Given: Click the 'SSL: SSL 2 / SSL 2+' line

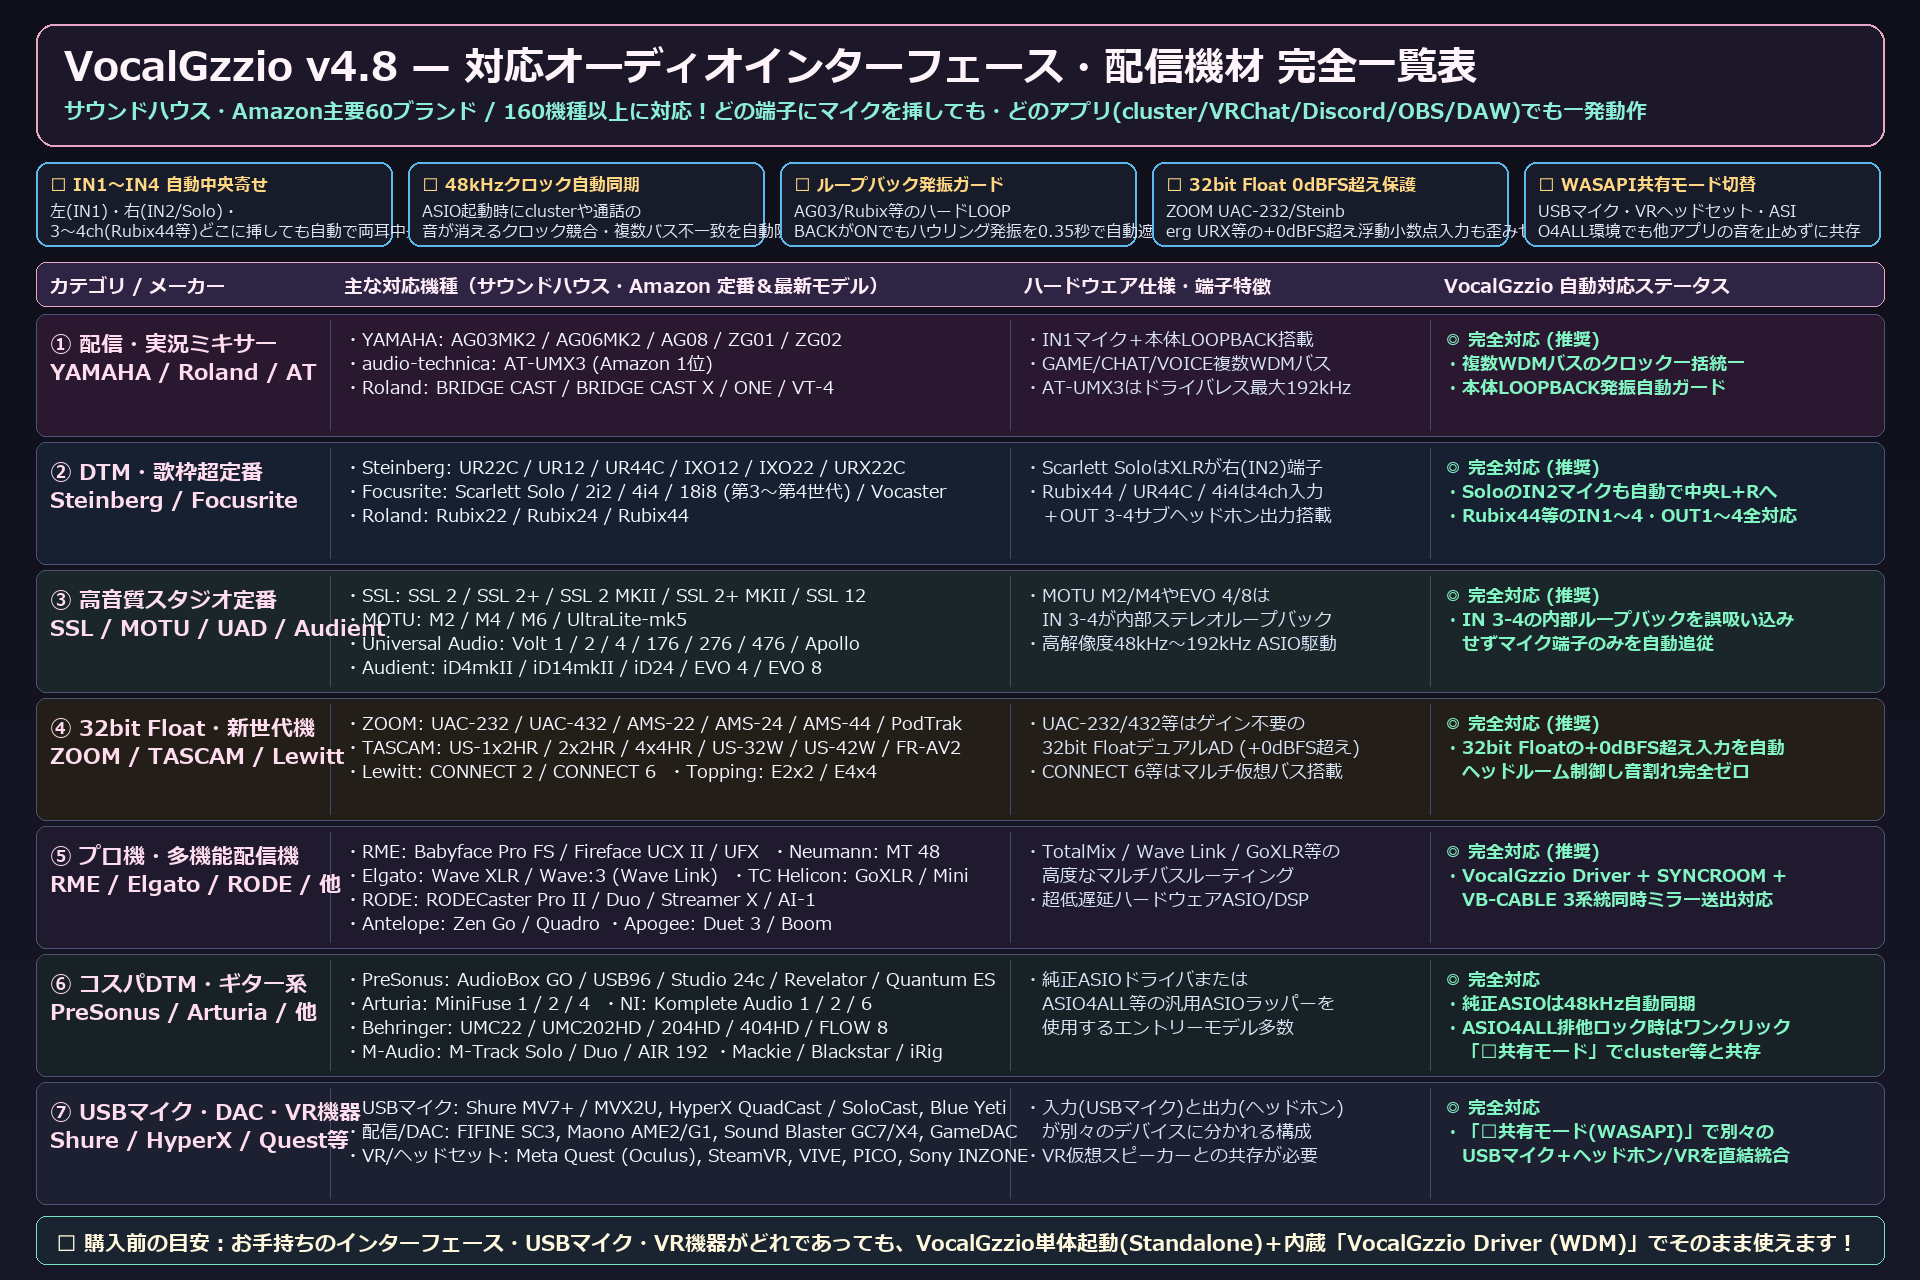Looking at the screenshot, I should (x=607, y=596).
